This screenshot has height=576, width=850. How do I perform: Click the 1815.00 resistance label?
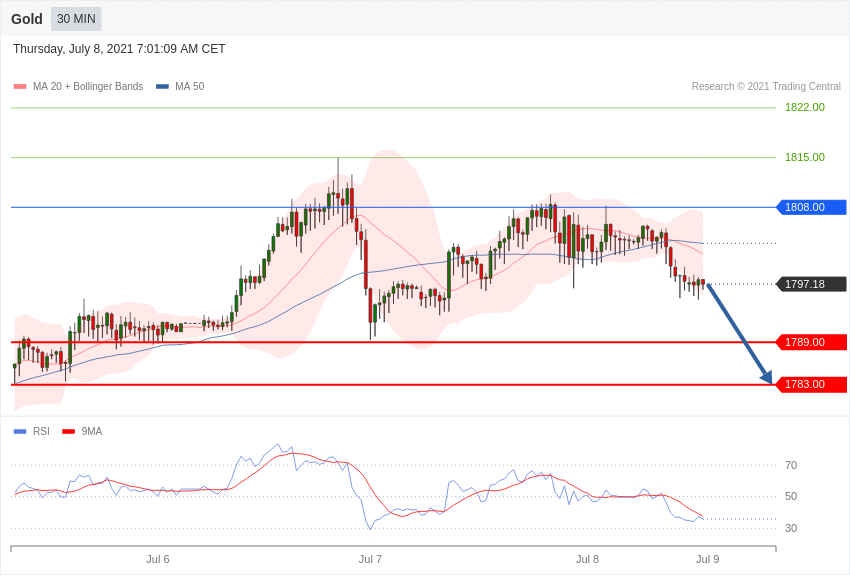tap(805, 157)
